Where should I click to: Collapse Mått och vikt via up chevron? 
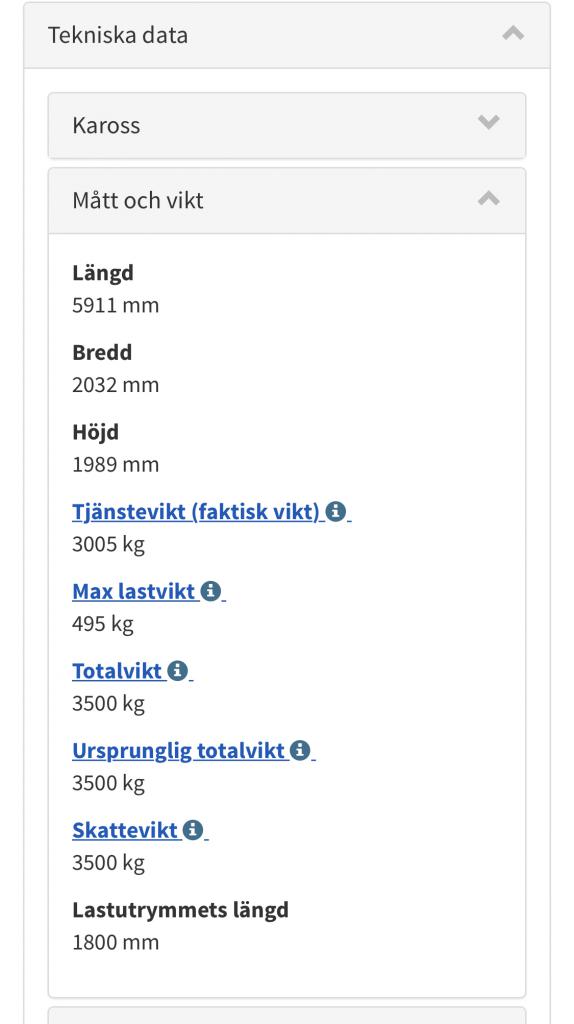tap(488, 199)
